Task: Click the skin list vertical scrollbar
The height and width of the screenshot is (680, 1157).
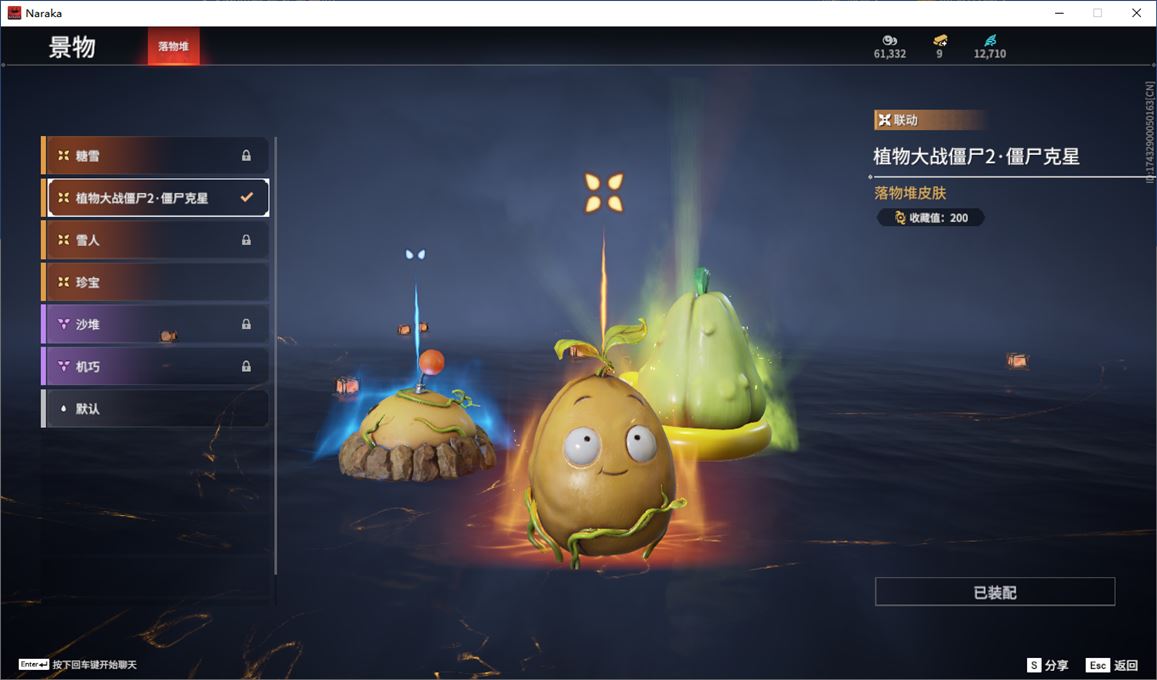Action: [276, 355]
